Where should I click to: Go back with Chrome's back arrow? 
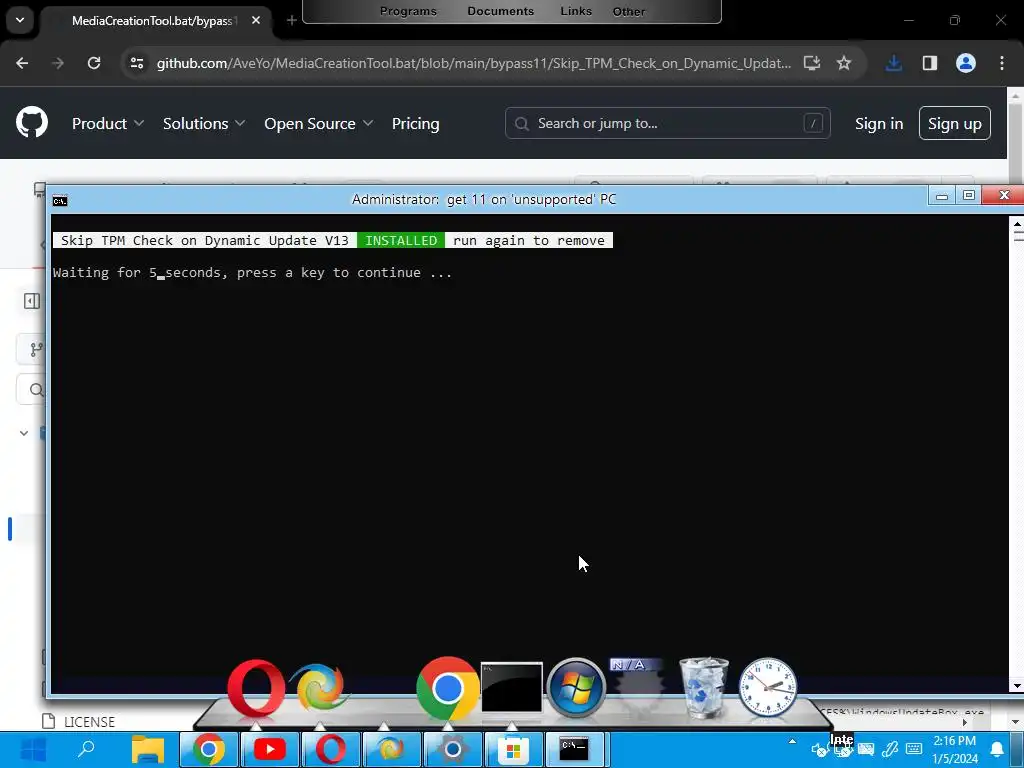(22, 63)
